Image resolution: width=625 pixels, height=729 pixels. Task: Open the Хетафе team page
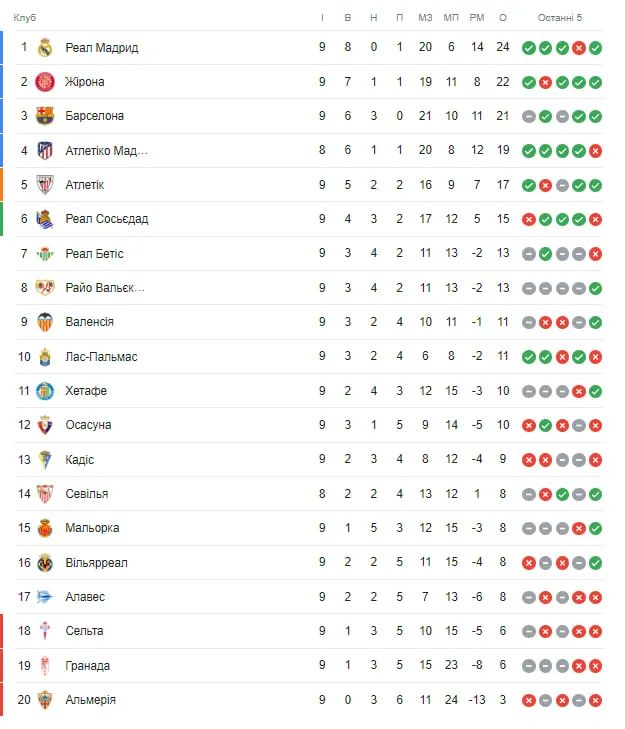tap(86, 391)
